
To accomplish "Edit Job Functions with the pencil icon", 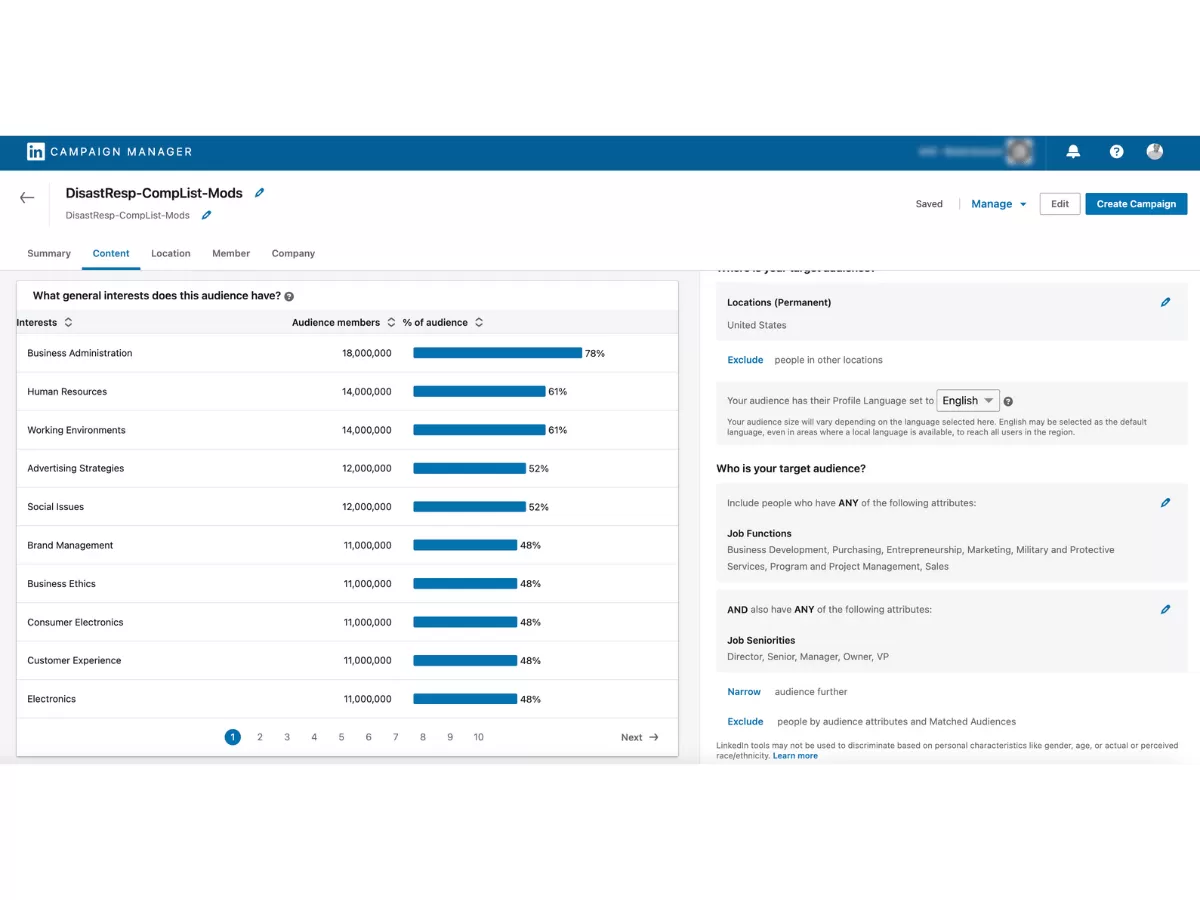I will click(x=1165, y=503).
